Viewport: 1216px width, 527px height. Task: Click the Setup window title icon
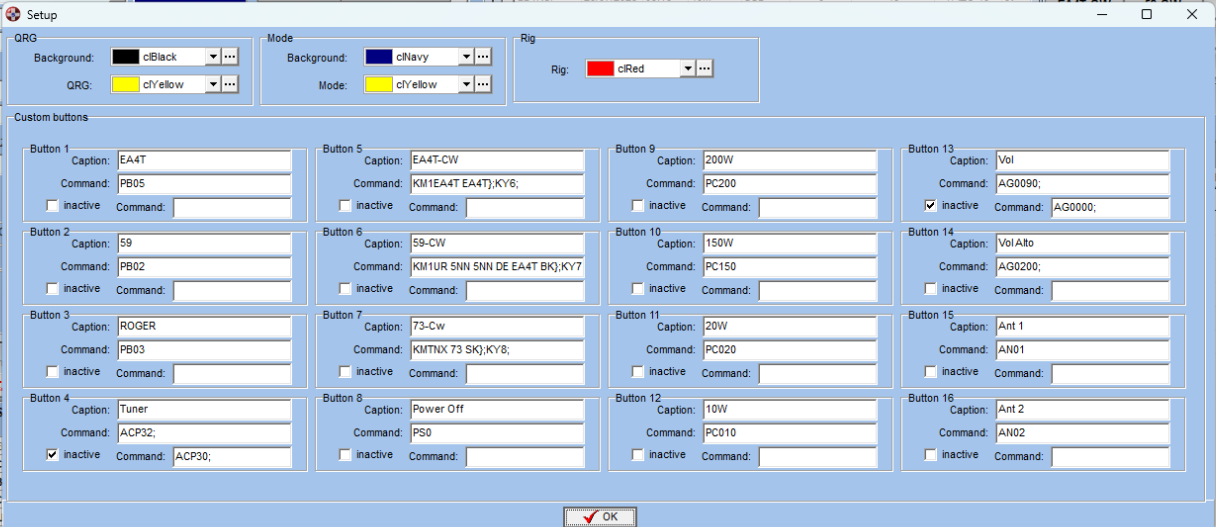(x=13, y=14)
